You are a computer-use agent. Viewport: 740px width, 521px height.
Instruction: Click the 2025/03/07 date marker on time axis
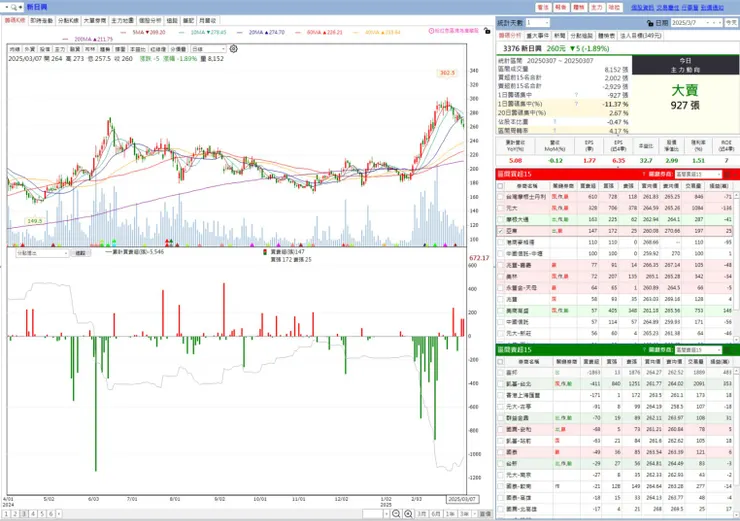tap(462, 499)
